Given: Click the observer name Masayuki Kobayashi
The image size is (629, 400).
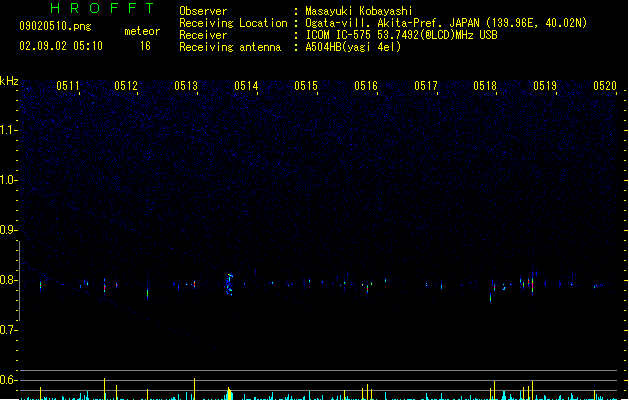Looking at the screenshot, I should pos(359,11).
